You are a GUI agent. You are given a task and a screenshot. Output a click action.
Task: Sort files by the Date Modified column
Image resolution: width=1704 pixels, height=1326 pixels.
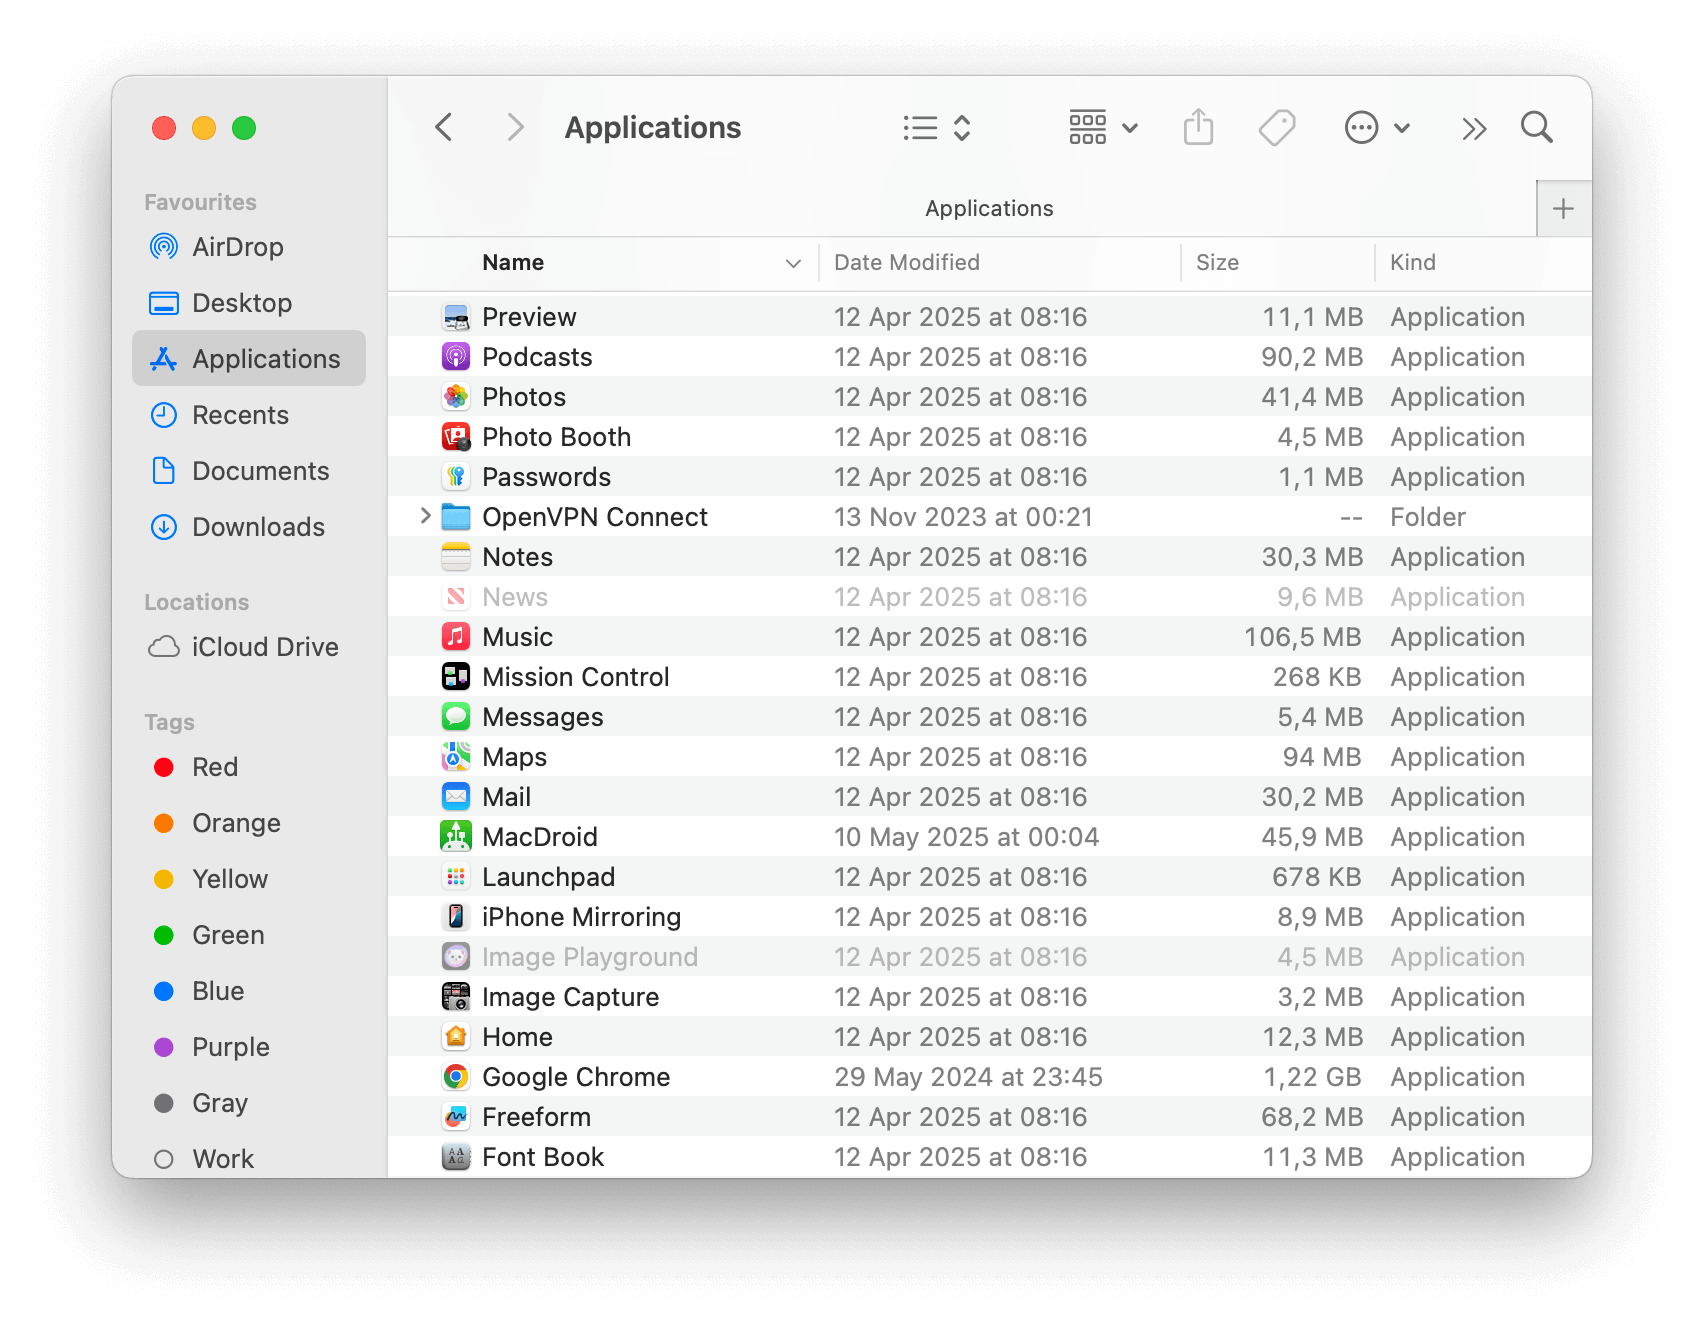[x=906, y=262]
